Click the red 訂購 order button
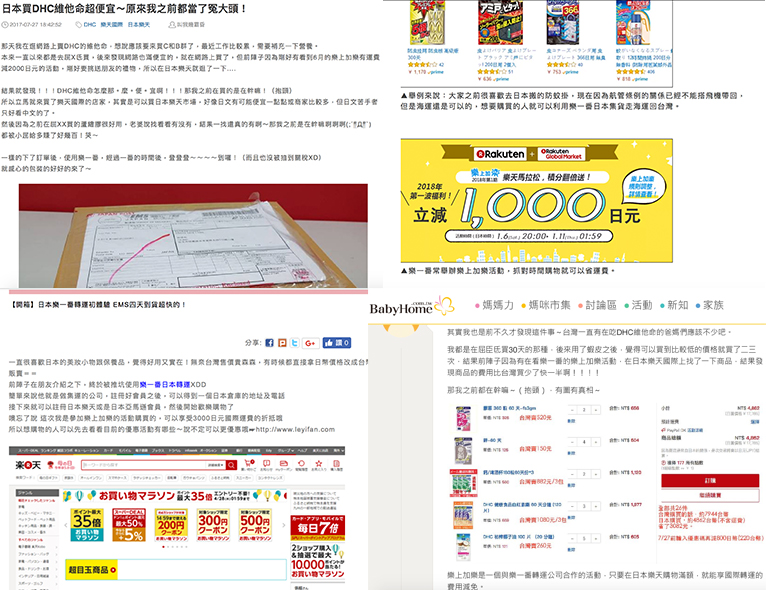 coord(710,481)
